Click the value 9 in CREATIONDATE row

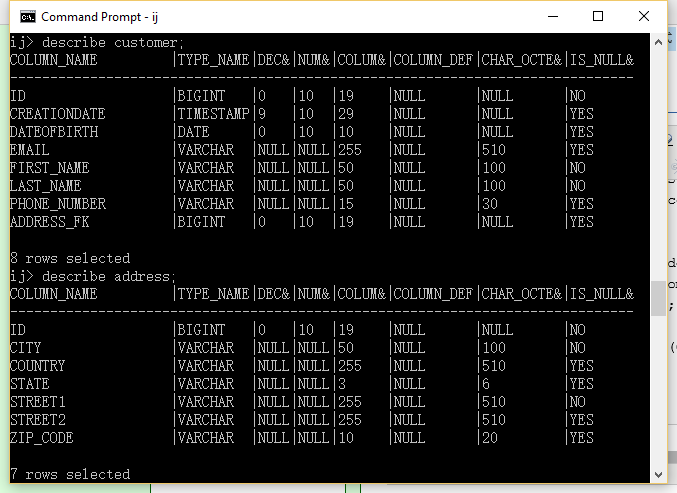pos(262,114)
